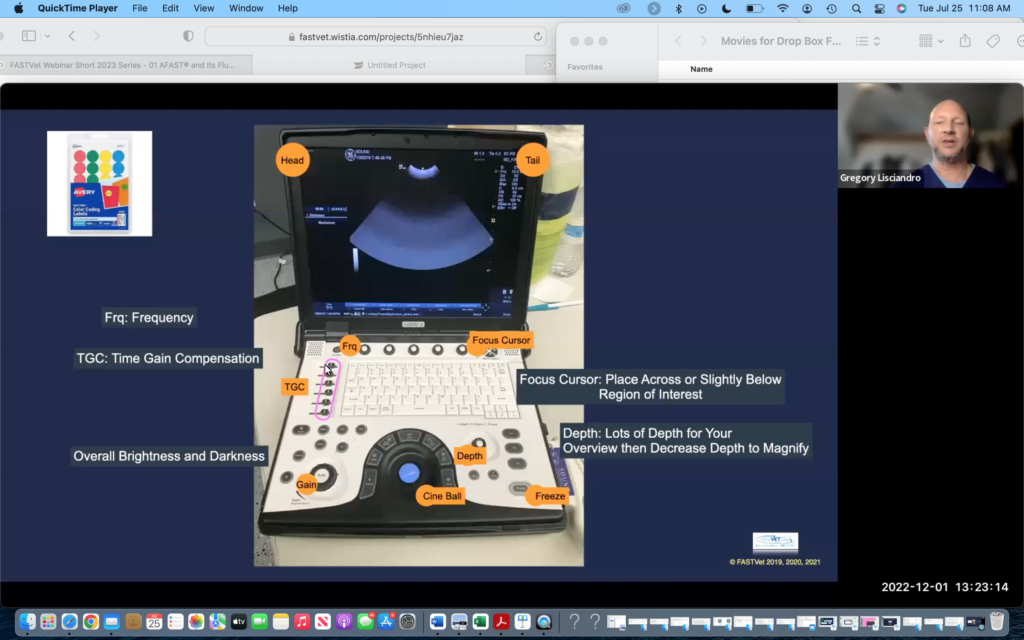Open Spotlight search from the menu bar

[857, 8]
